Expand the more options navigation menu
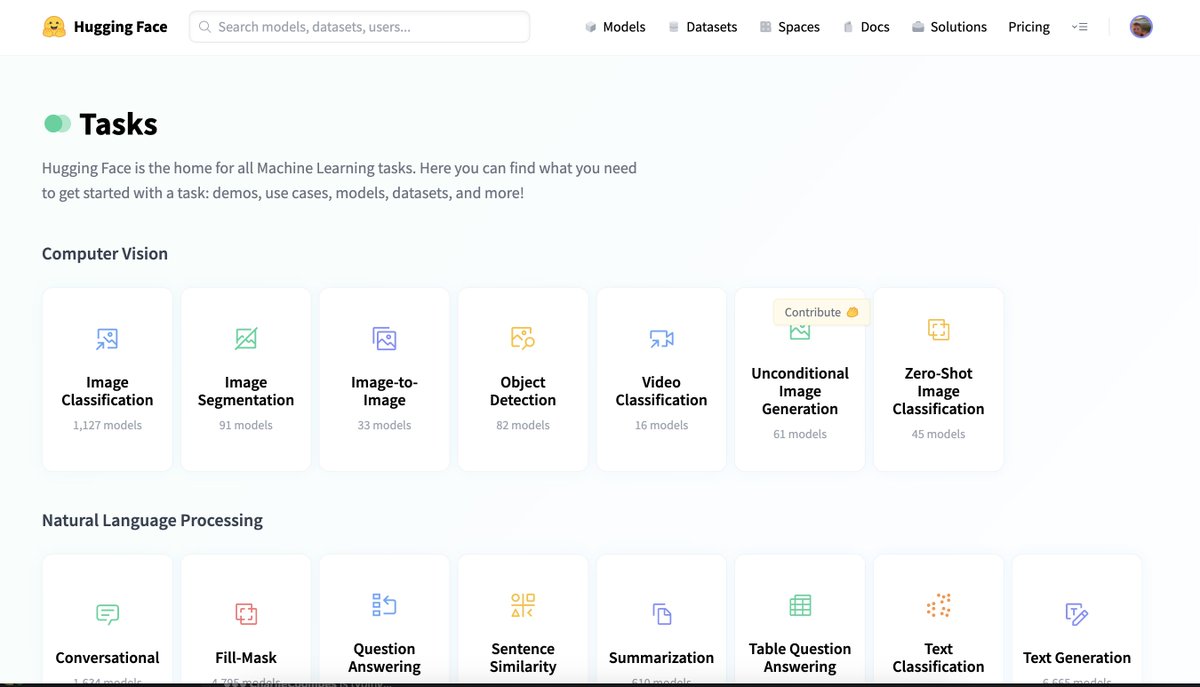Viewport: 1200px width, 687px height. (1079, 27)
